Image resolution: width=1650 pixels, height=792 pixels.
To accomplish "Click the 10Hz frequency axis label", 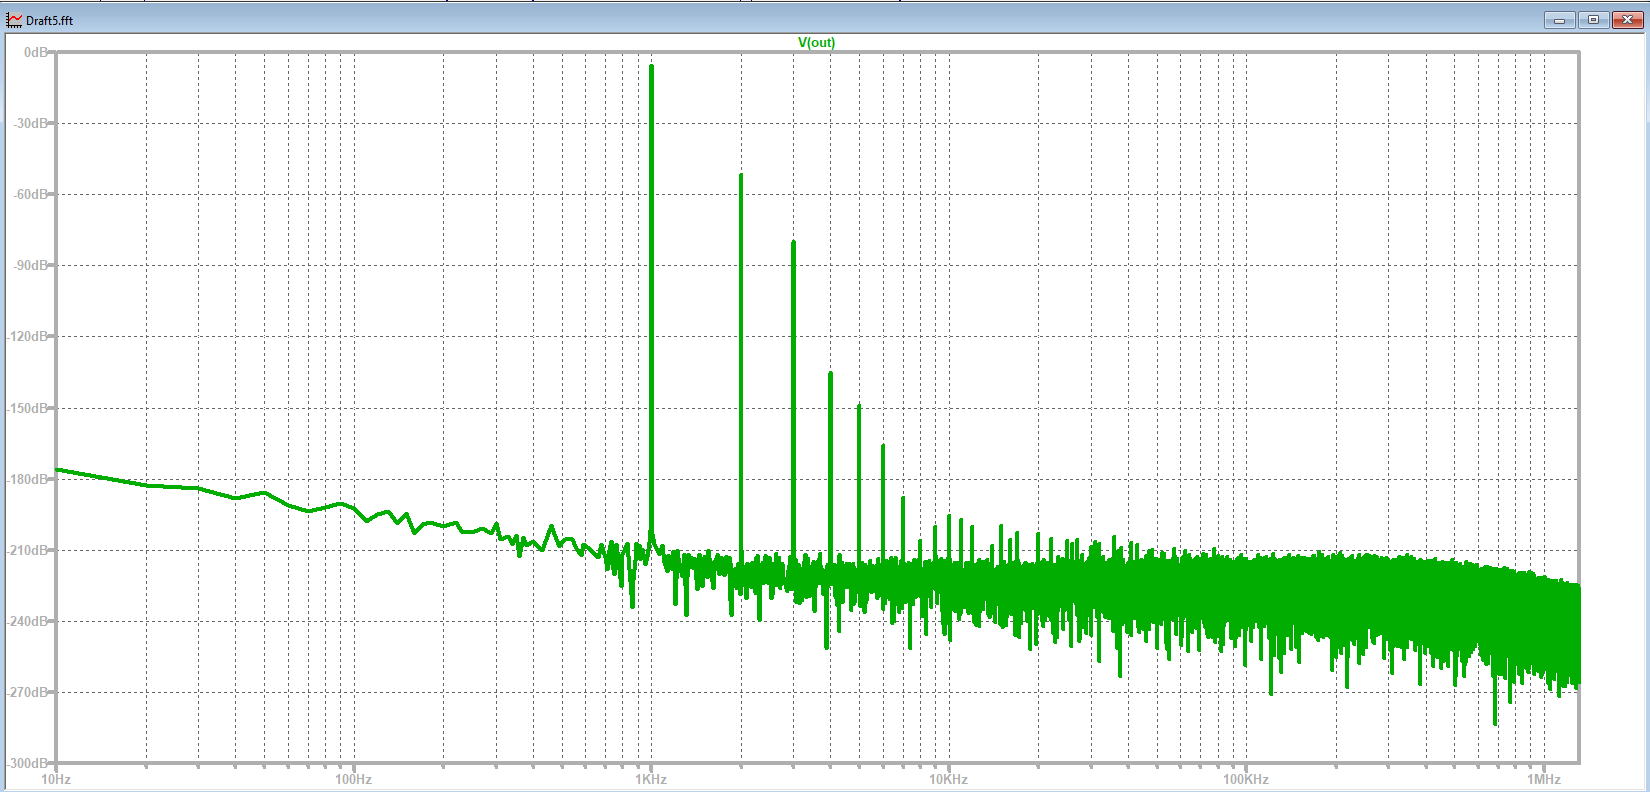I will (56, 779).
